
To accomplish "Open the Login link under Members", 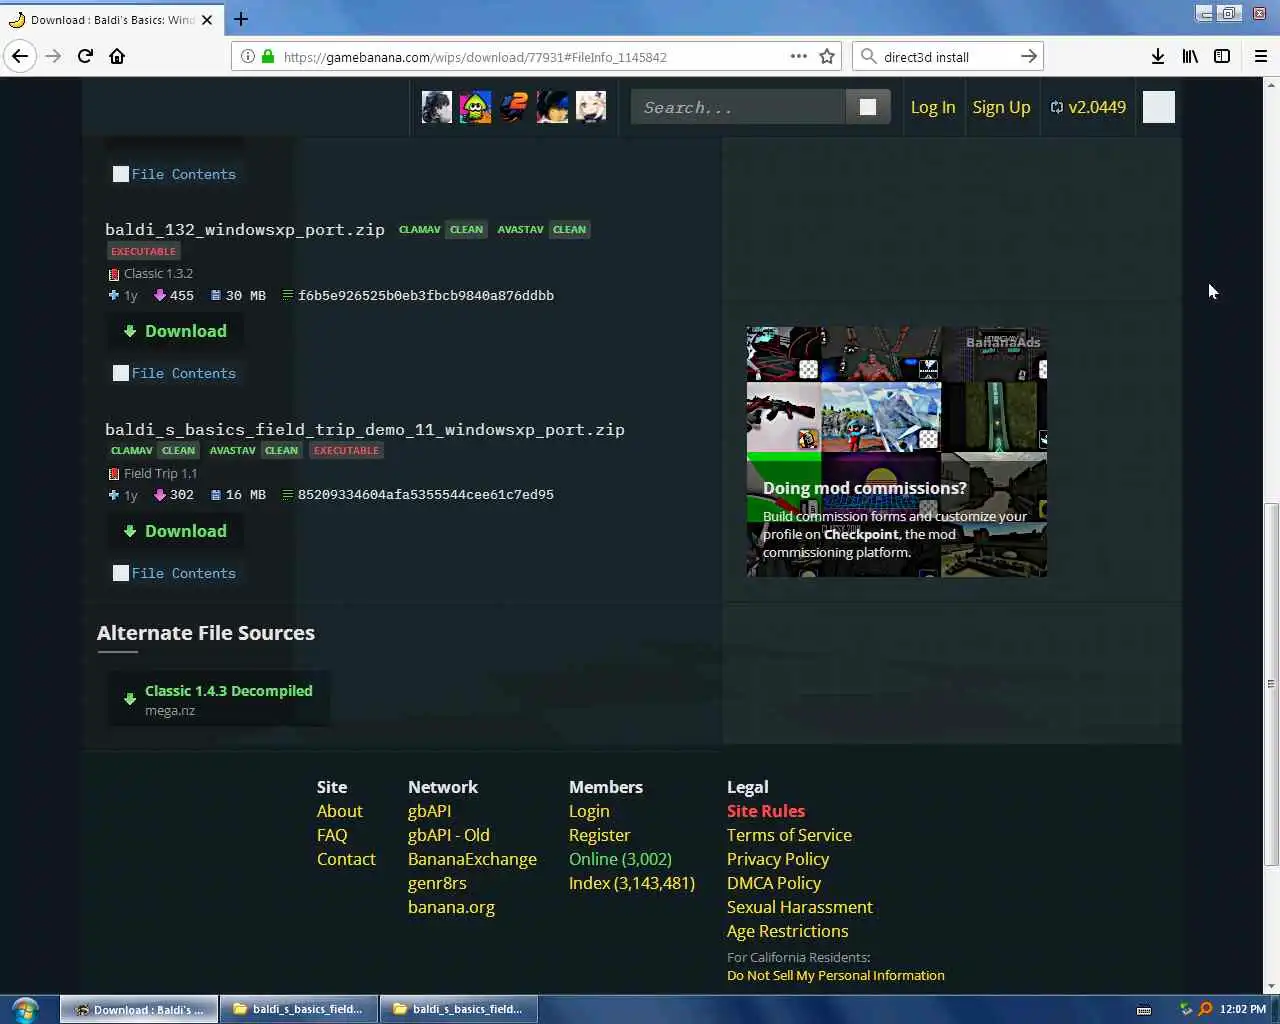I will [x=589, y=811].
